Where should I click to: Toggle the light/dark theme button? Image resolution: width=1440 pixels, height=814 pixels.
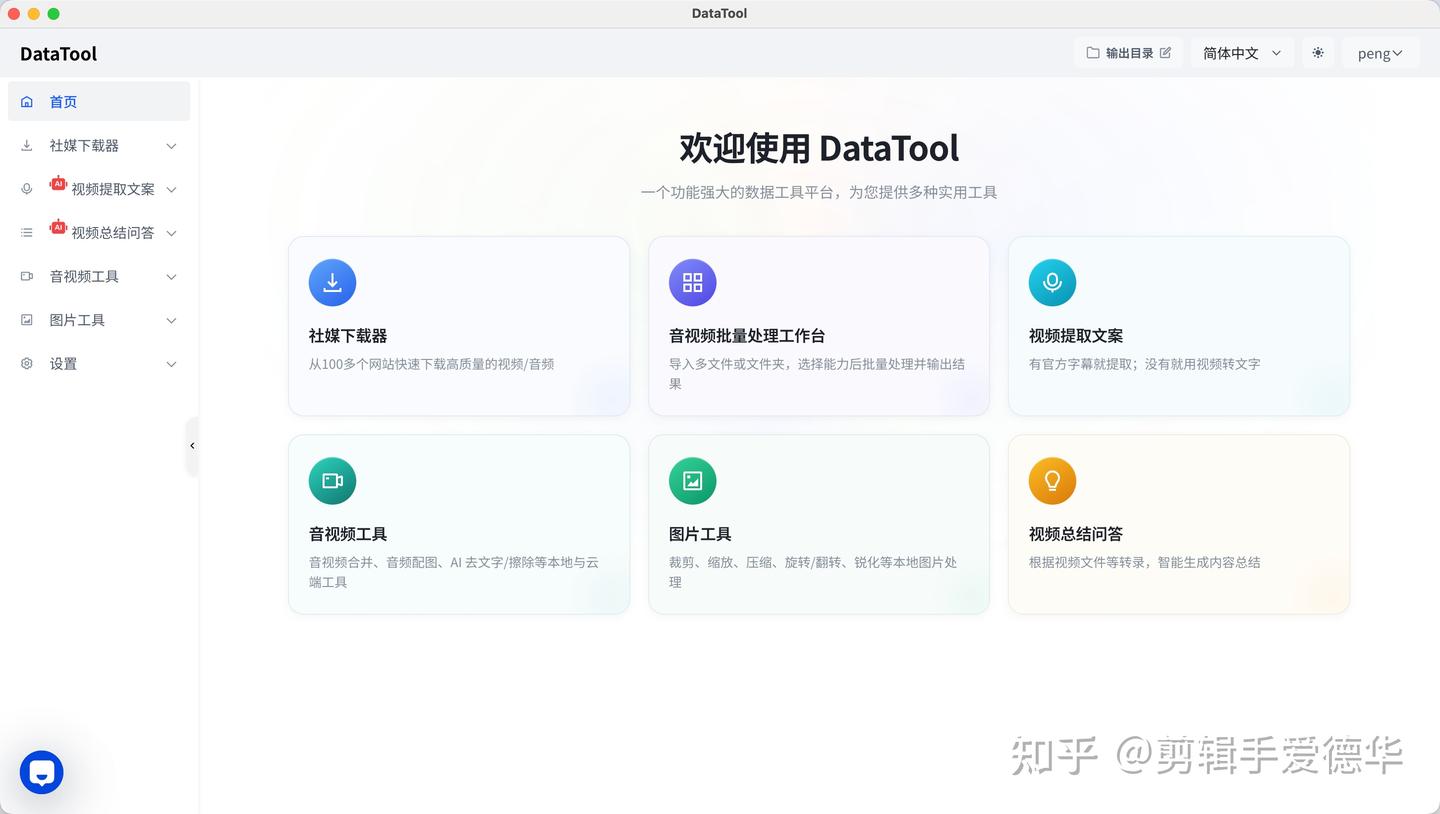(x=1318, y=53)
